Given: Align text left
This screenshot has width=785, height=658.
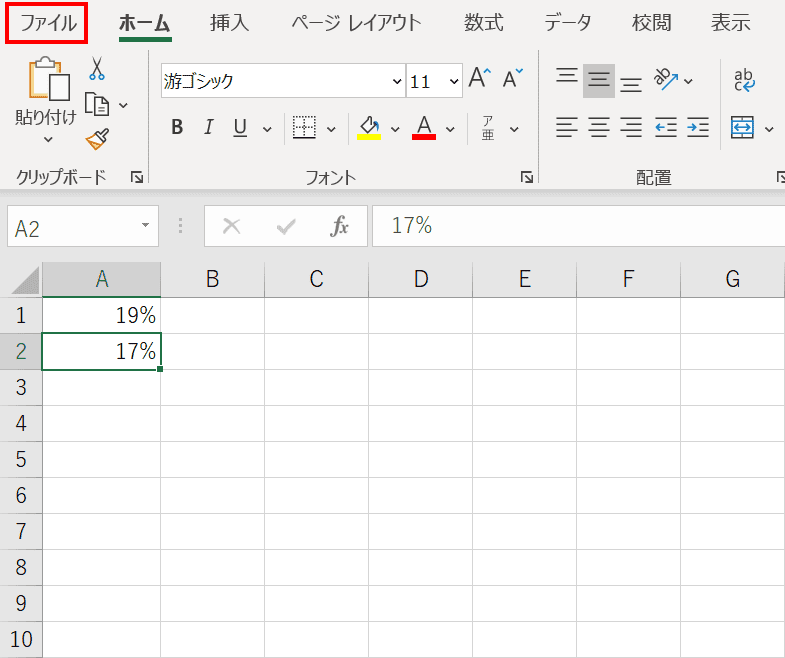Looking at the screenshot, I should tap(567, 127).
